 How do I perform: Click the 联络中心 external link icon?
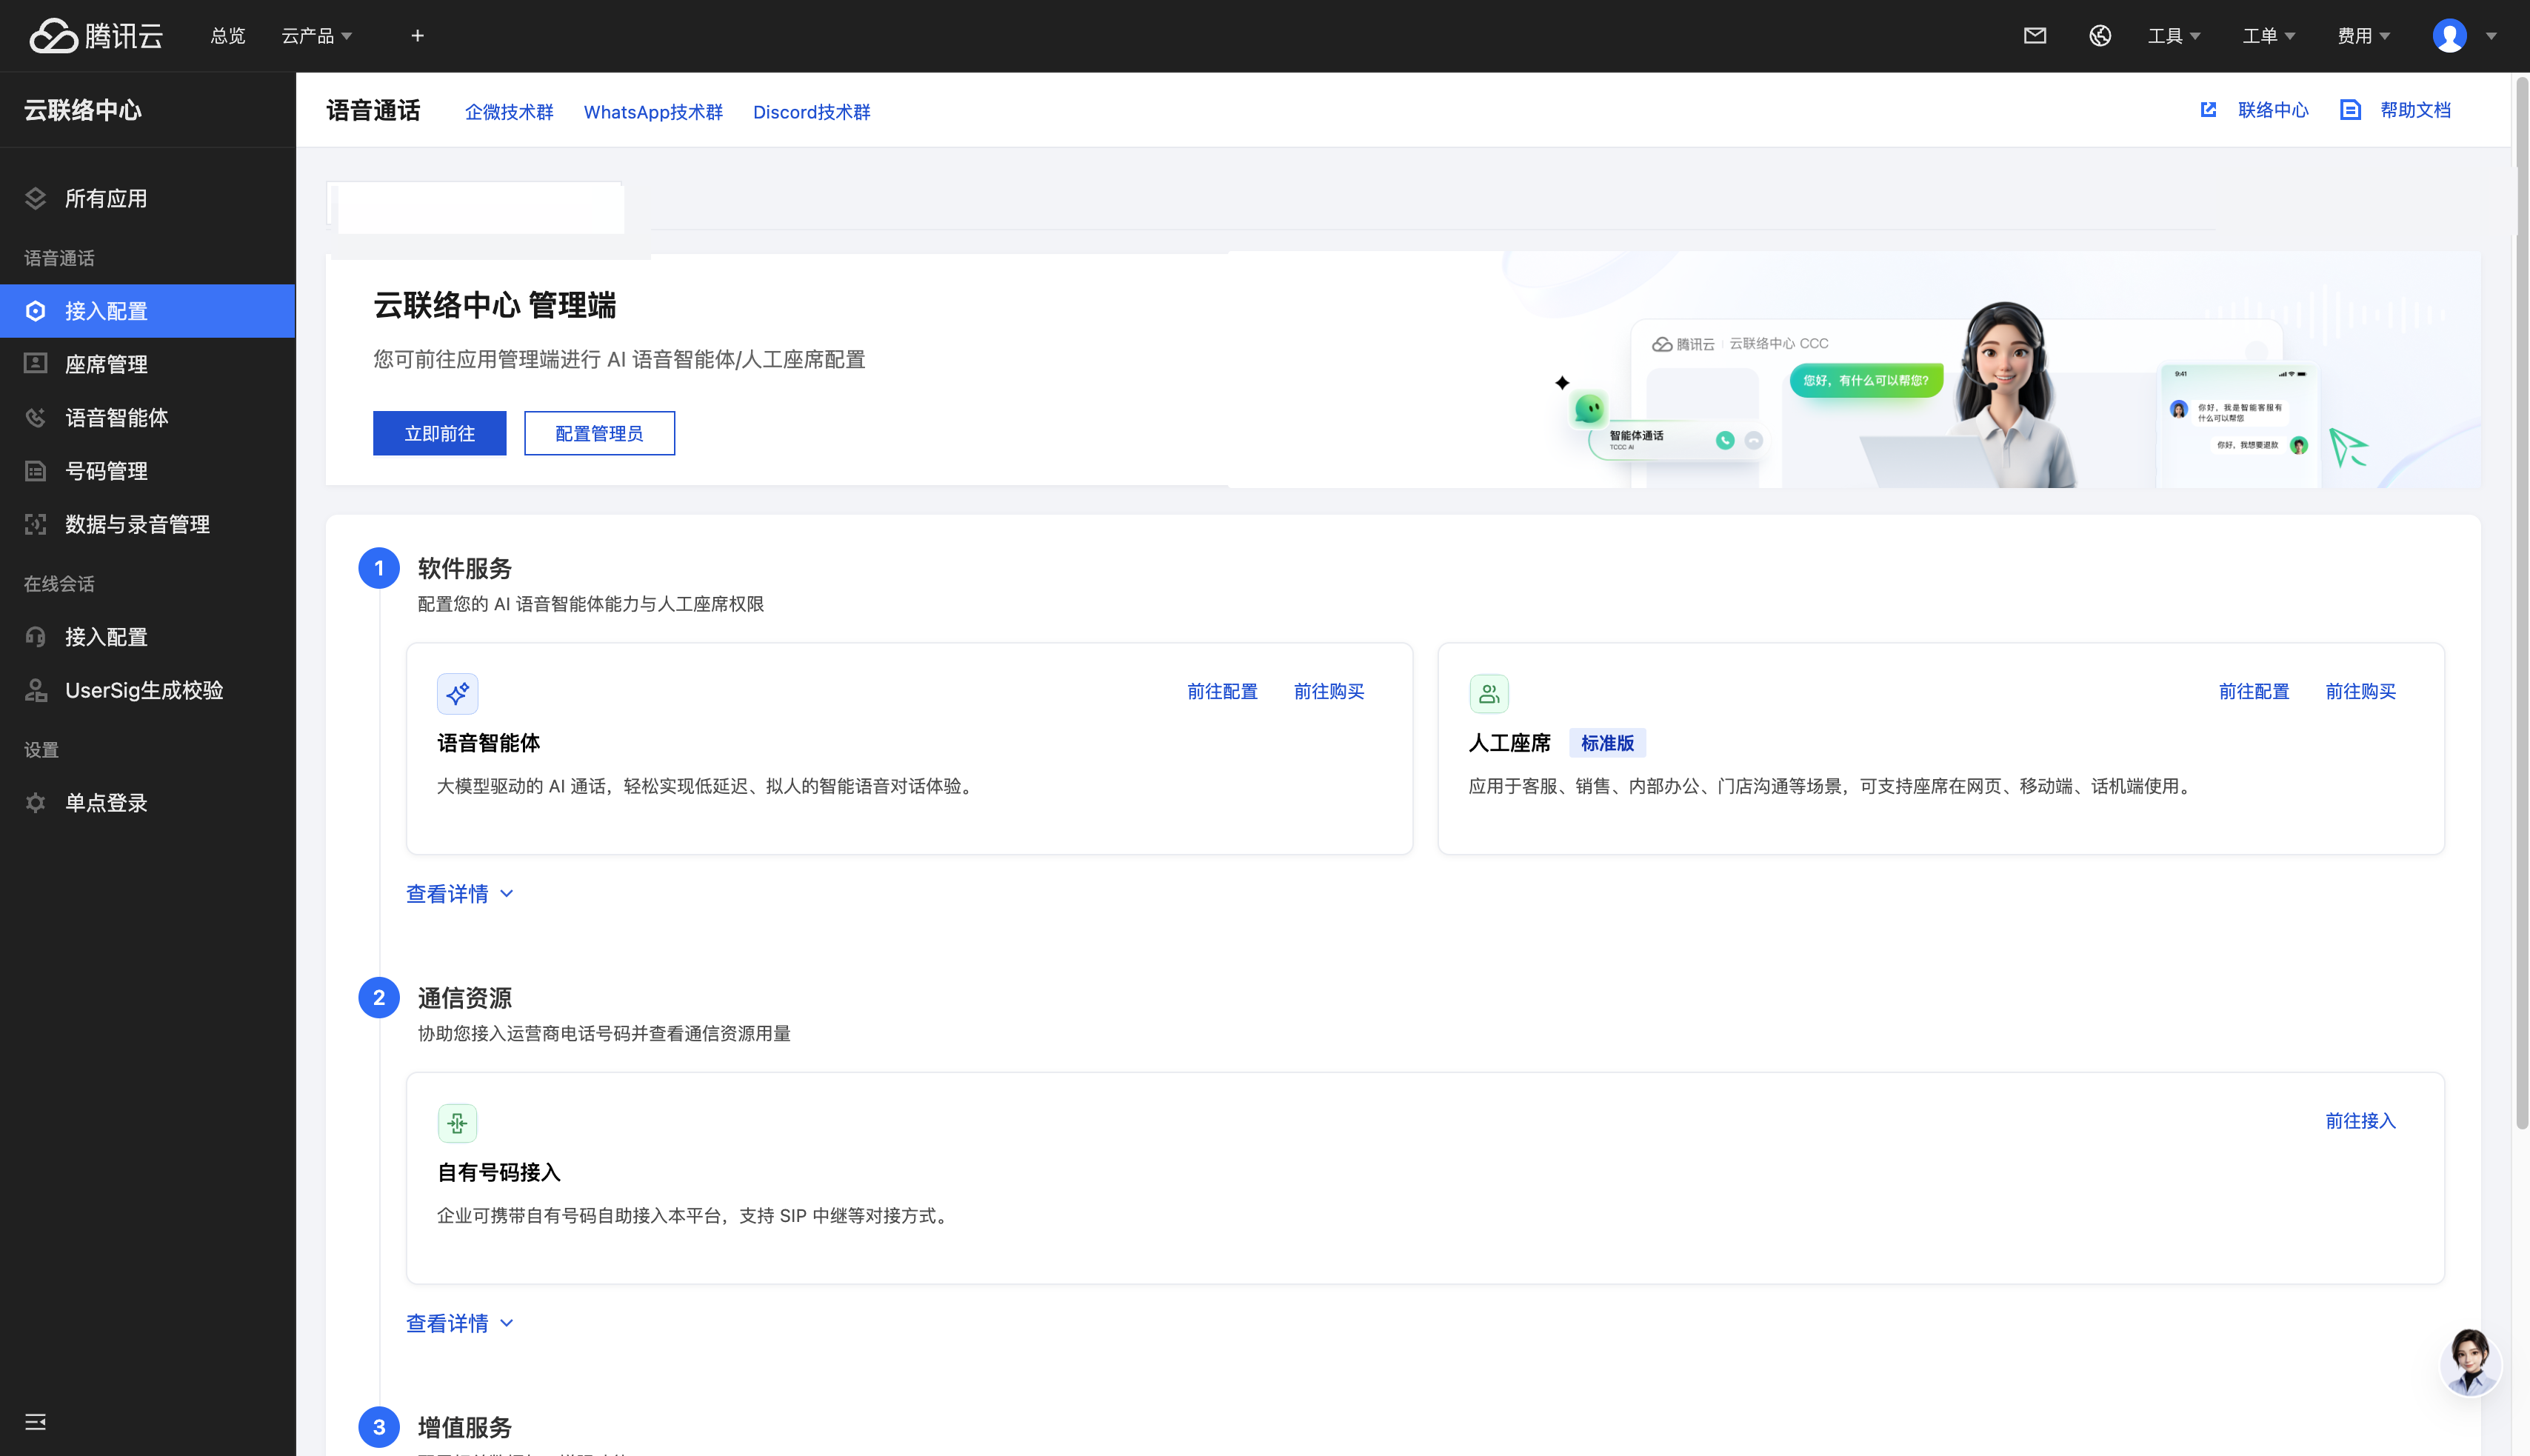(x=2208, y=110)
